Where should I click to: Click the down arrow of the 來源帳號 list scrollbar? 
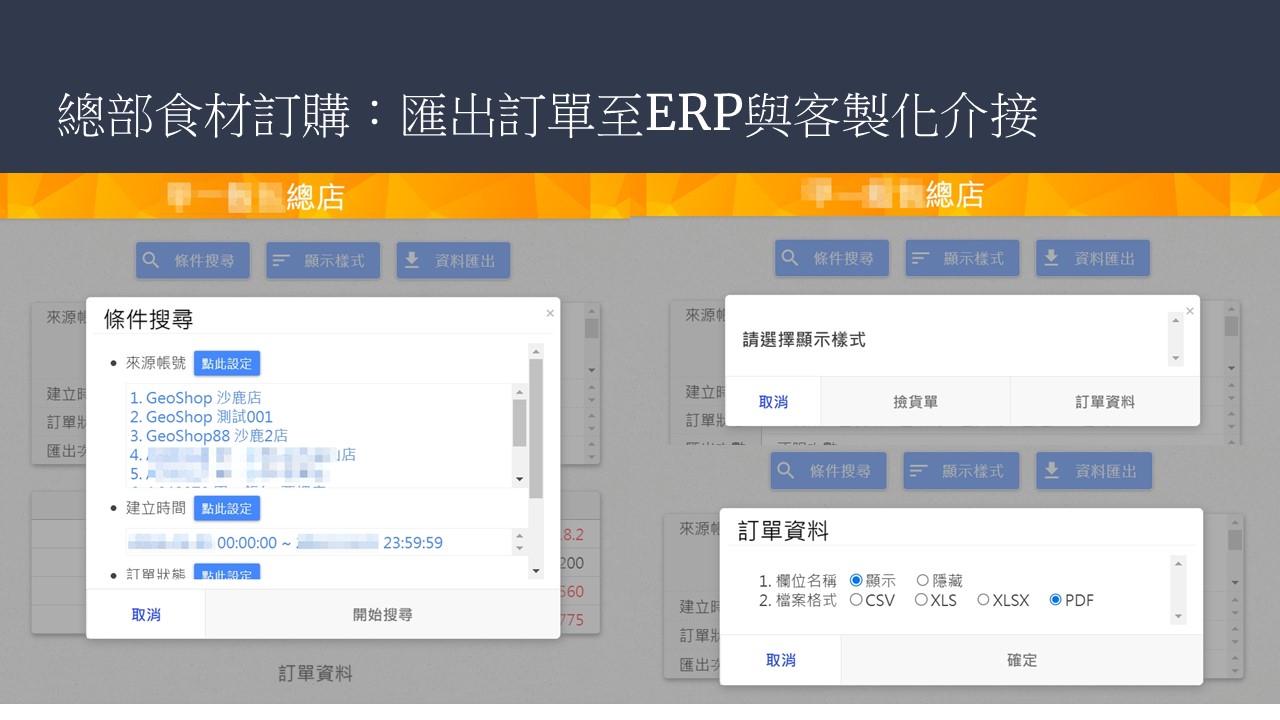(x=519, y=479)
